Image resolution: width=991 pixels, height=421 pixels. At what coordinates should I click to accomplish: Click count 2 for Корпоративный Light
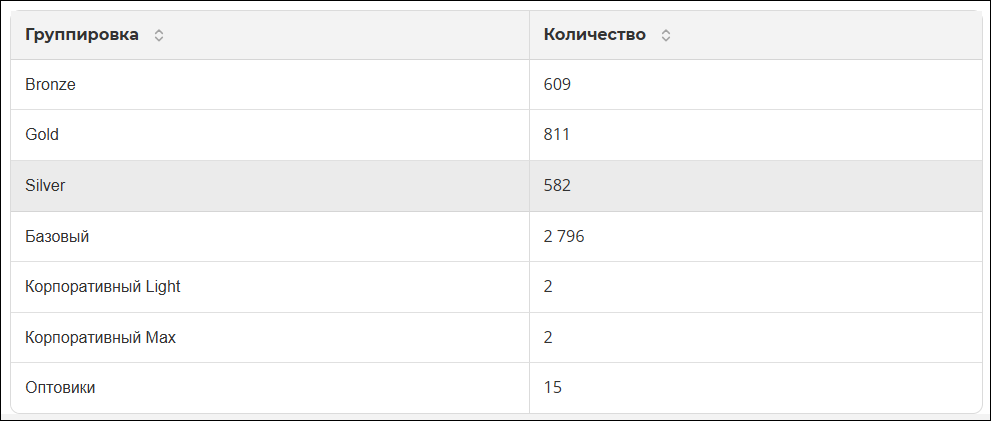click(x=548, y=287)
